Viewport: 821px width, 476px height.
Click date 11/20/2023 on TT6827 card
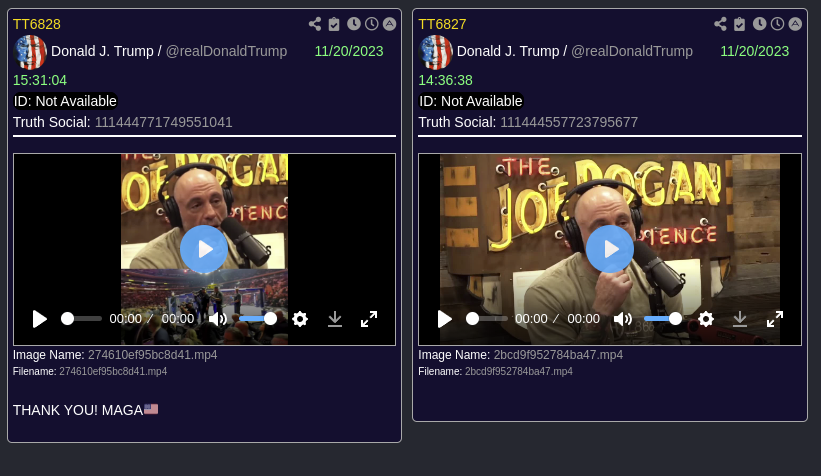tap(755, 51)
